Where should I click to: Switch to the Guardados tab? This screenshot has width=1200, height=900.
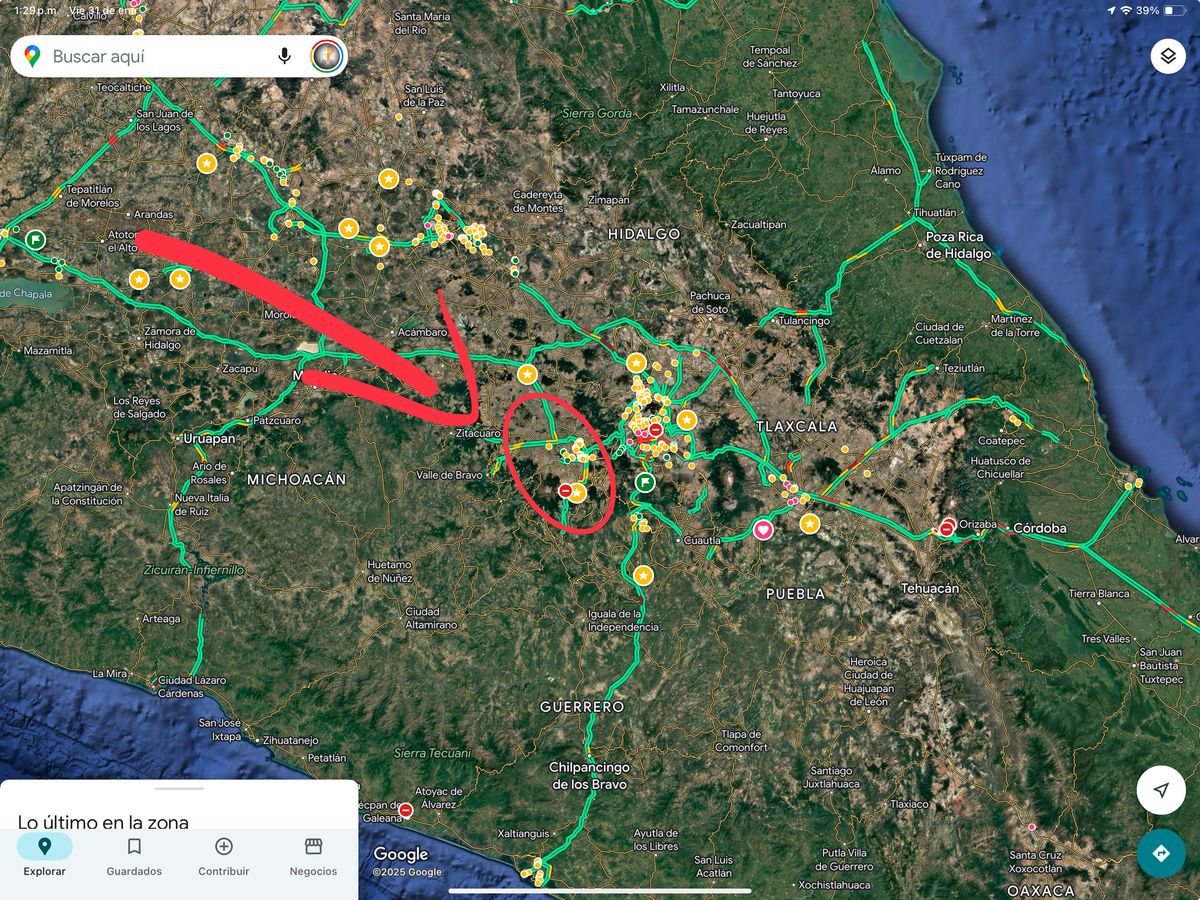point(134,856)
